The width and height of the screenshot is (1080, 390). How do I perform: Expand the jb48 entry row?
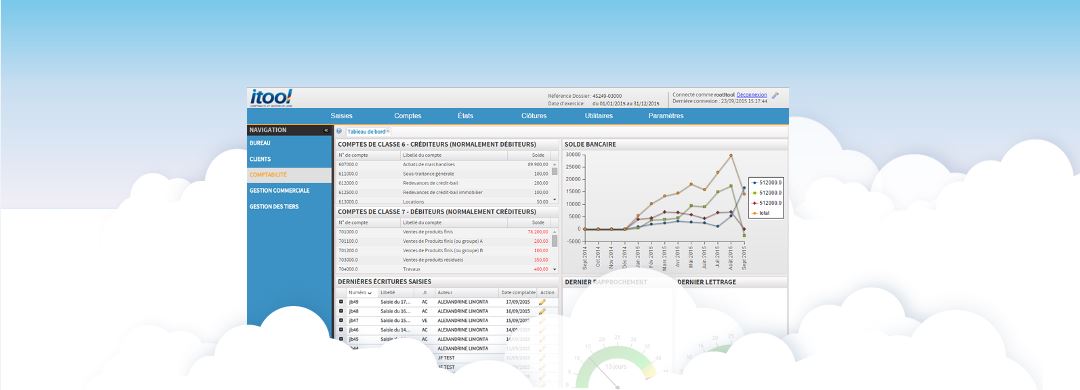coord(341,311)
